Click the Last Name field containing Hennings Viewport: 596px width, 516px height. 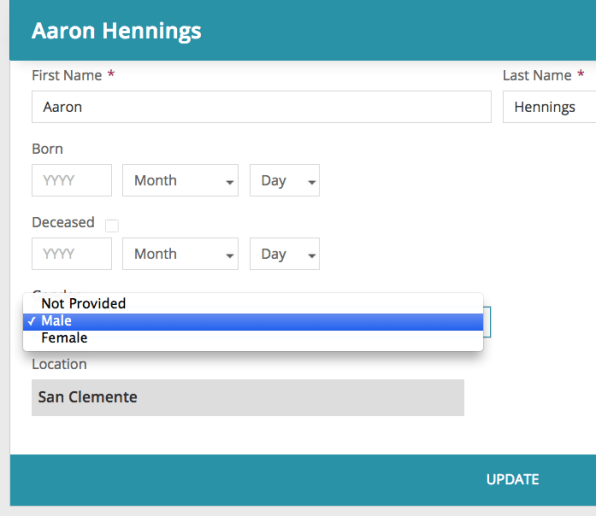[x=550, y=107]
